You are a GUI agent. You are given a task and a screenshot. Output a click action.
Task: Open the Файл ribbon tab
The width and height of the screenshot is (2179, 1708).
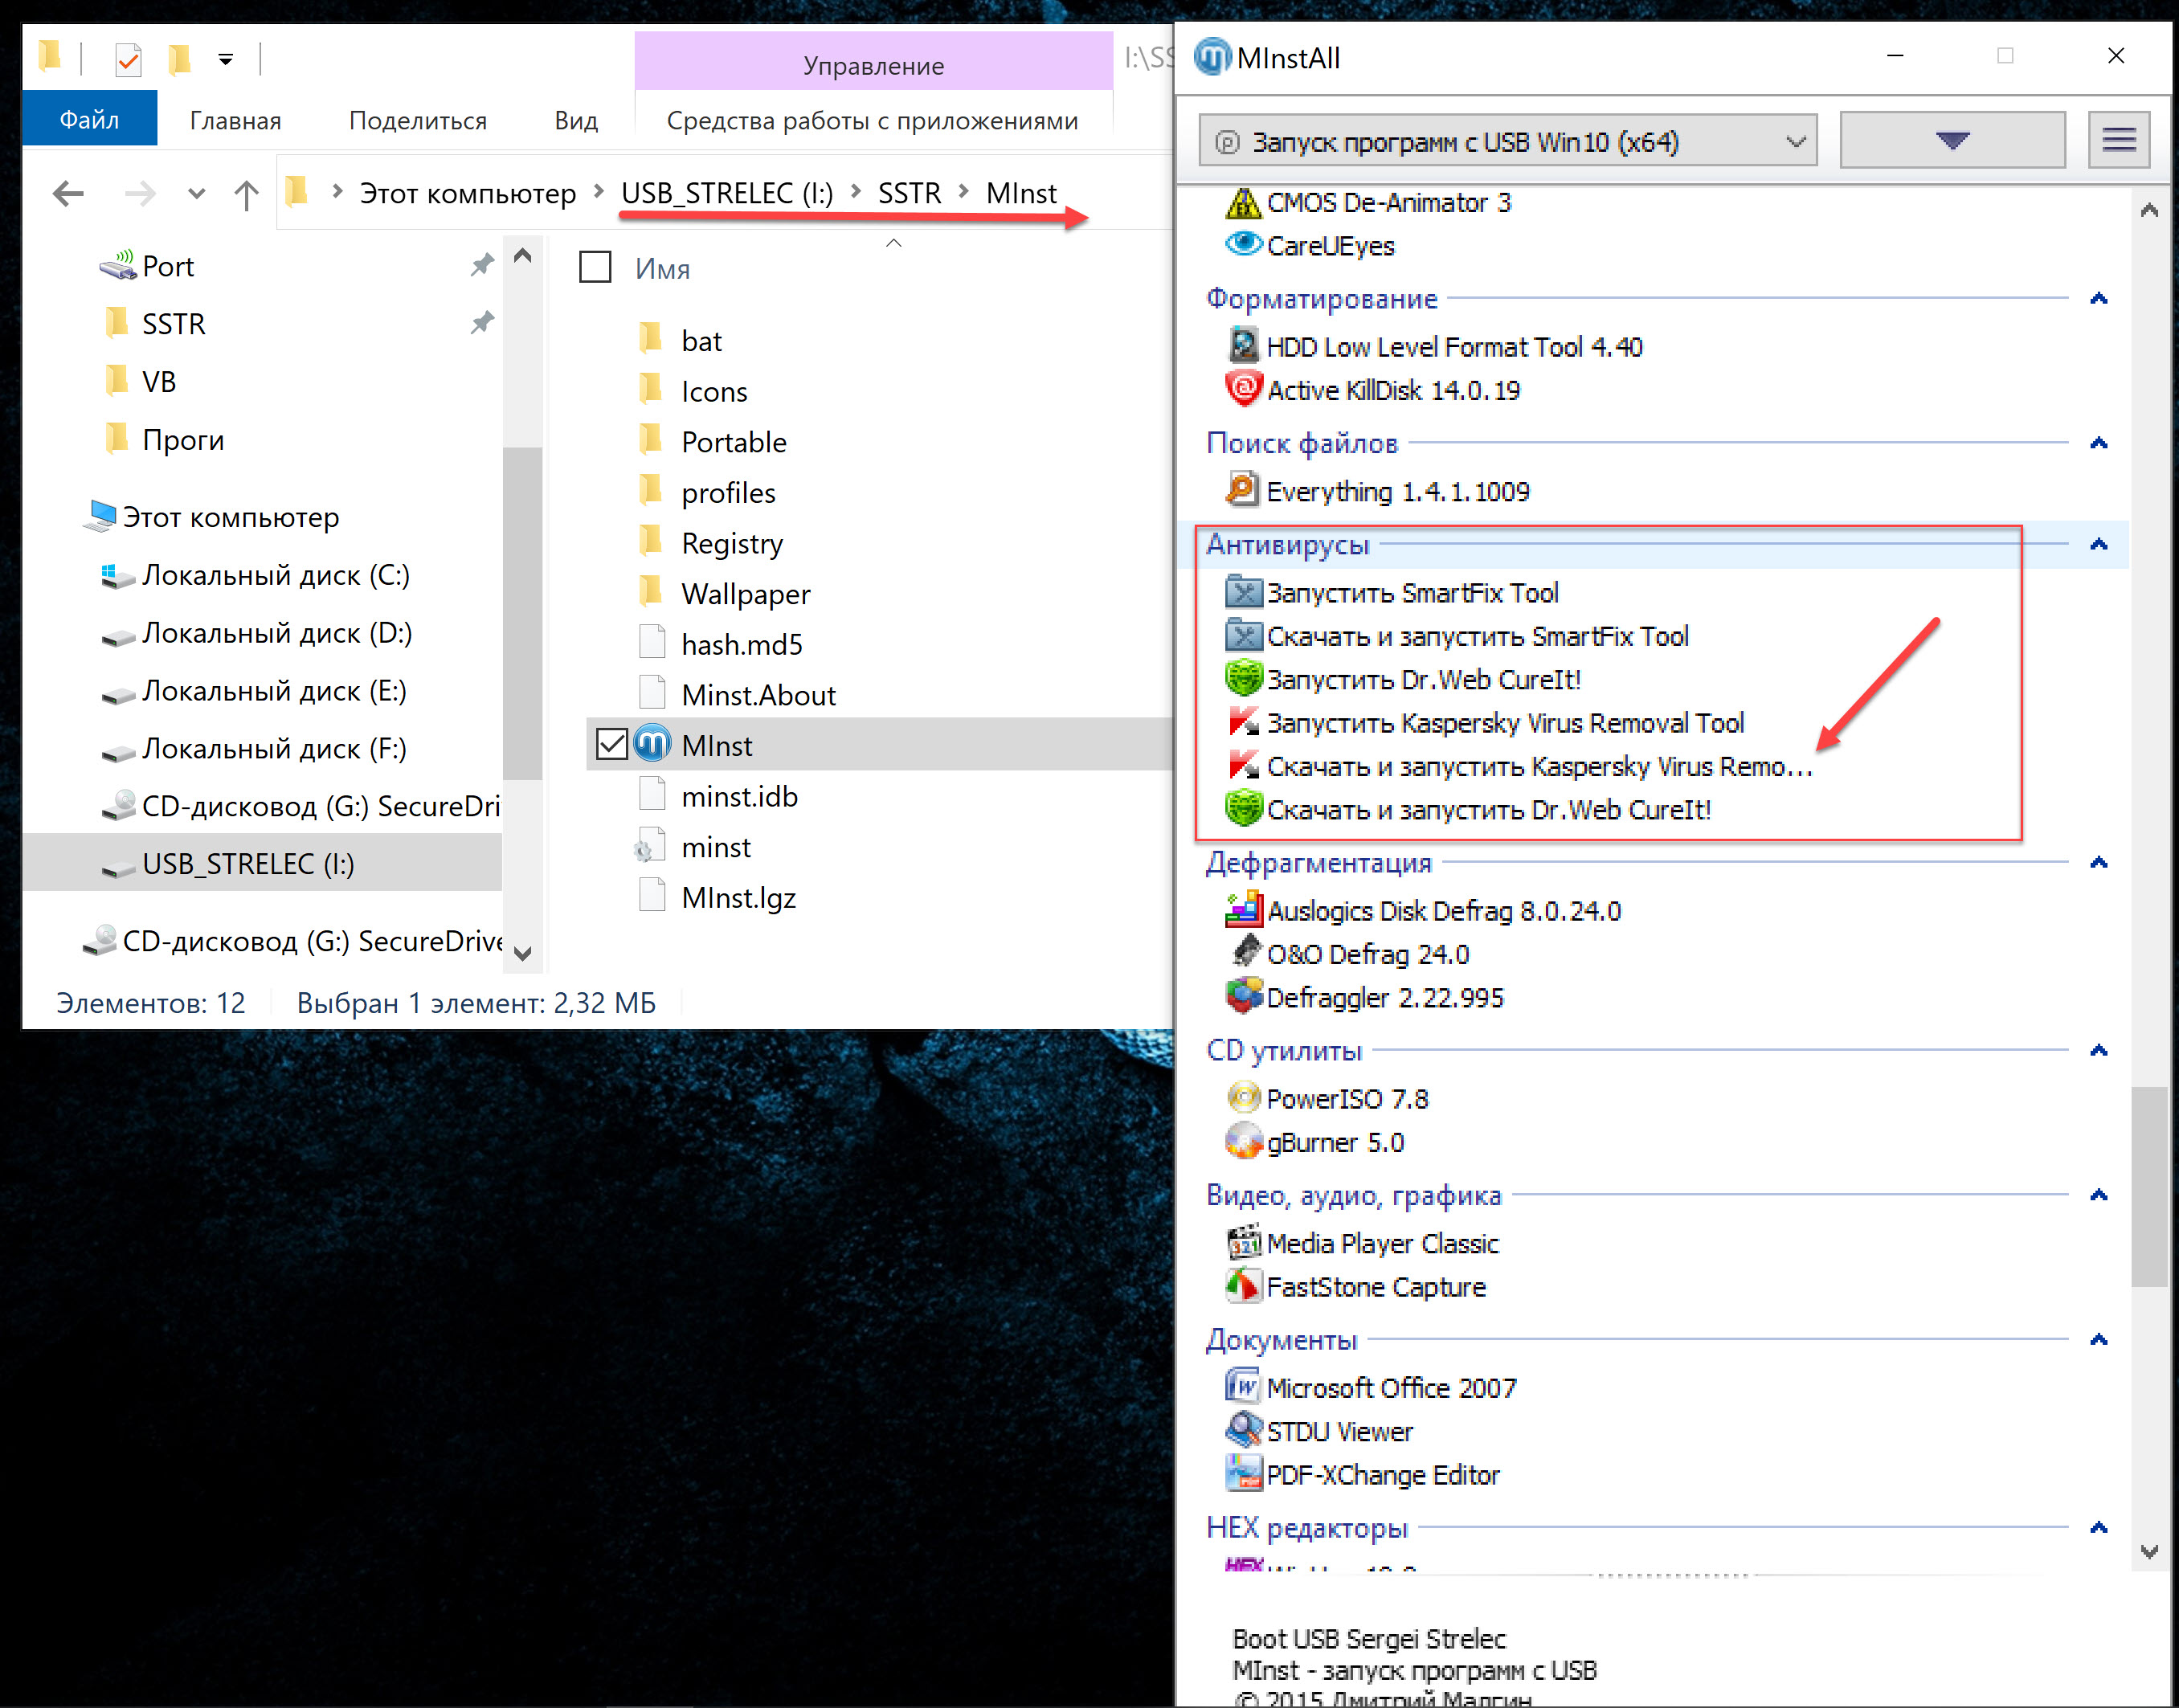[x=89, y=120]
